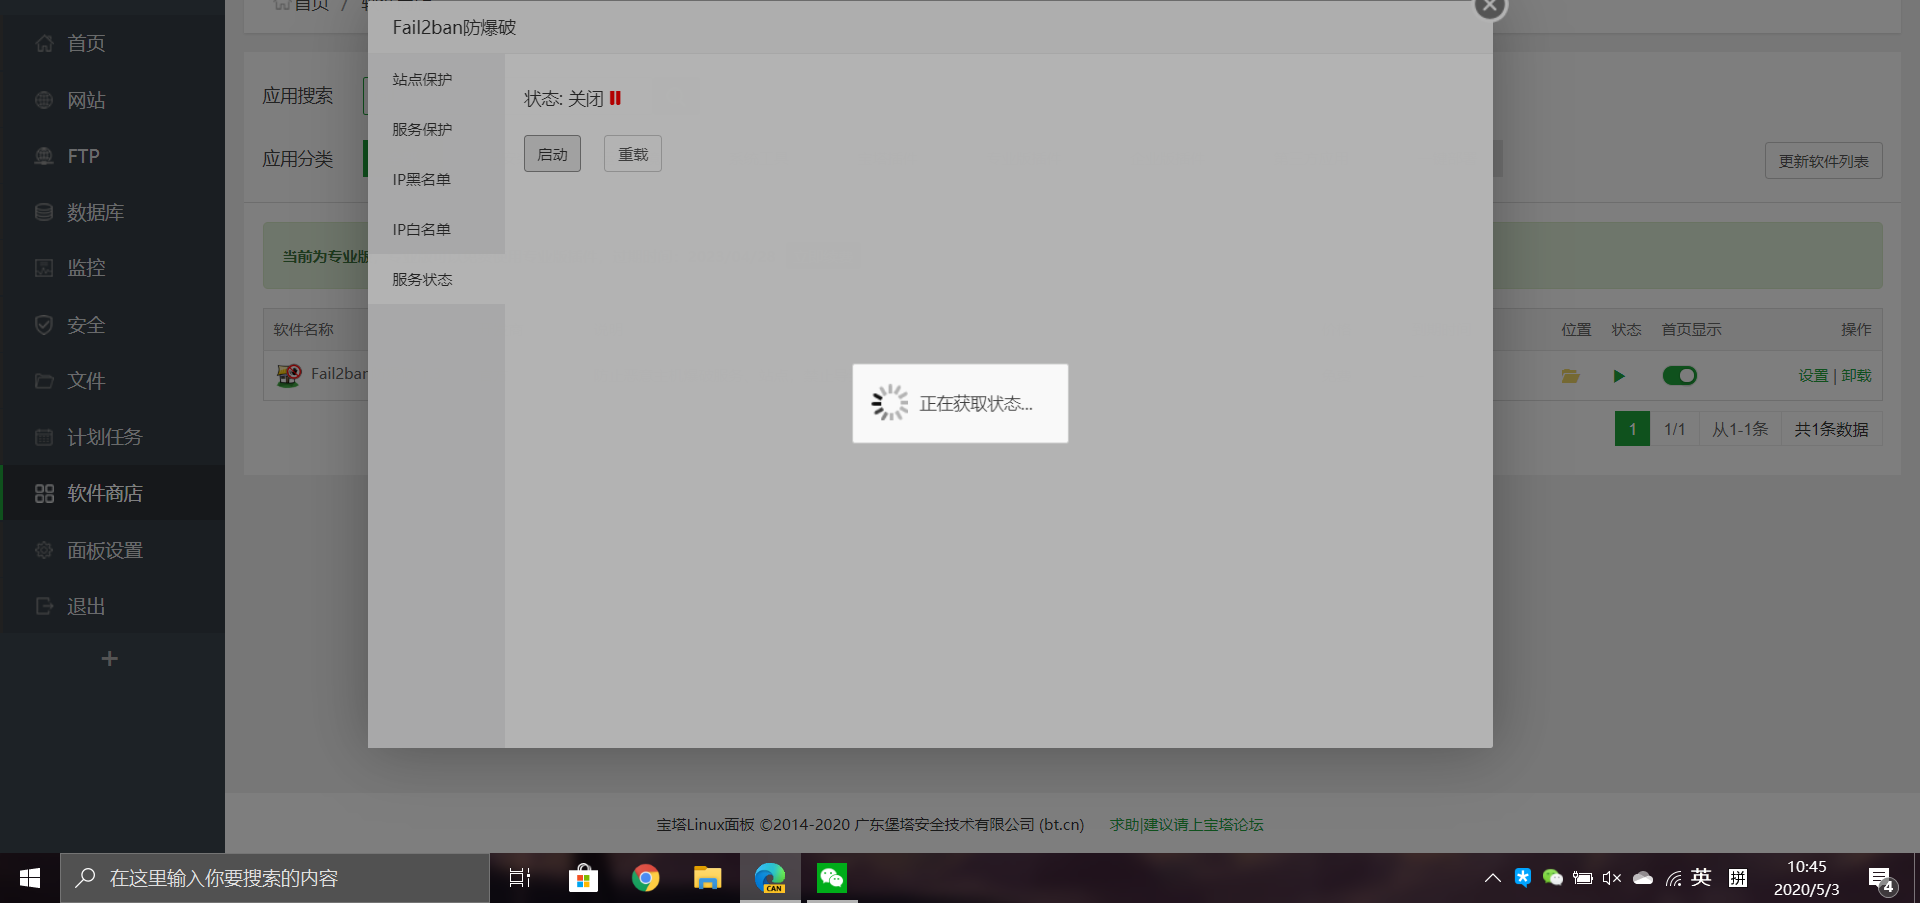Image resolution: width=1920 pixels, height=903 pixels.
Task: Select the 安全 security section
Action: [87, 324]
